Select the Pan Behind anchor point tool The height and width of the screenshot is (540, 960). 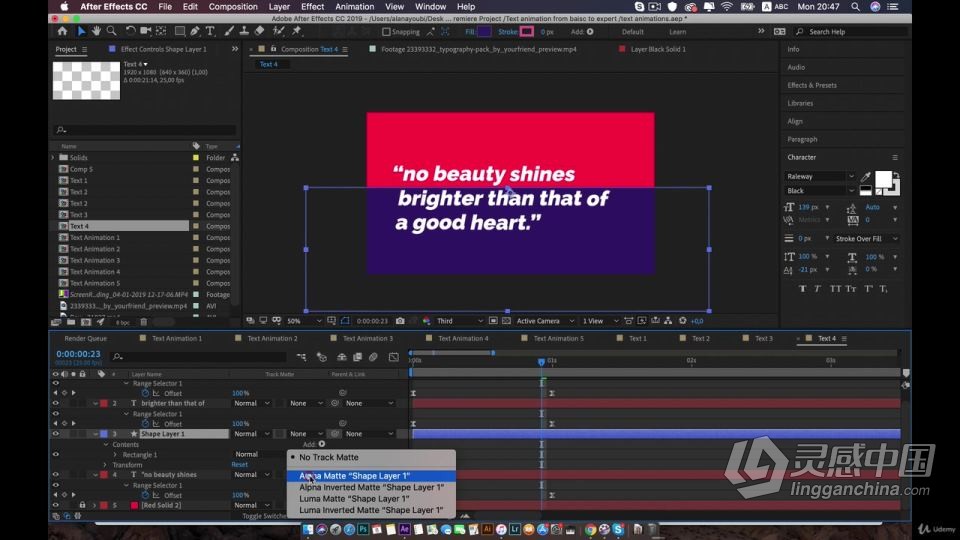point(162,31)
